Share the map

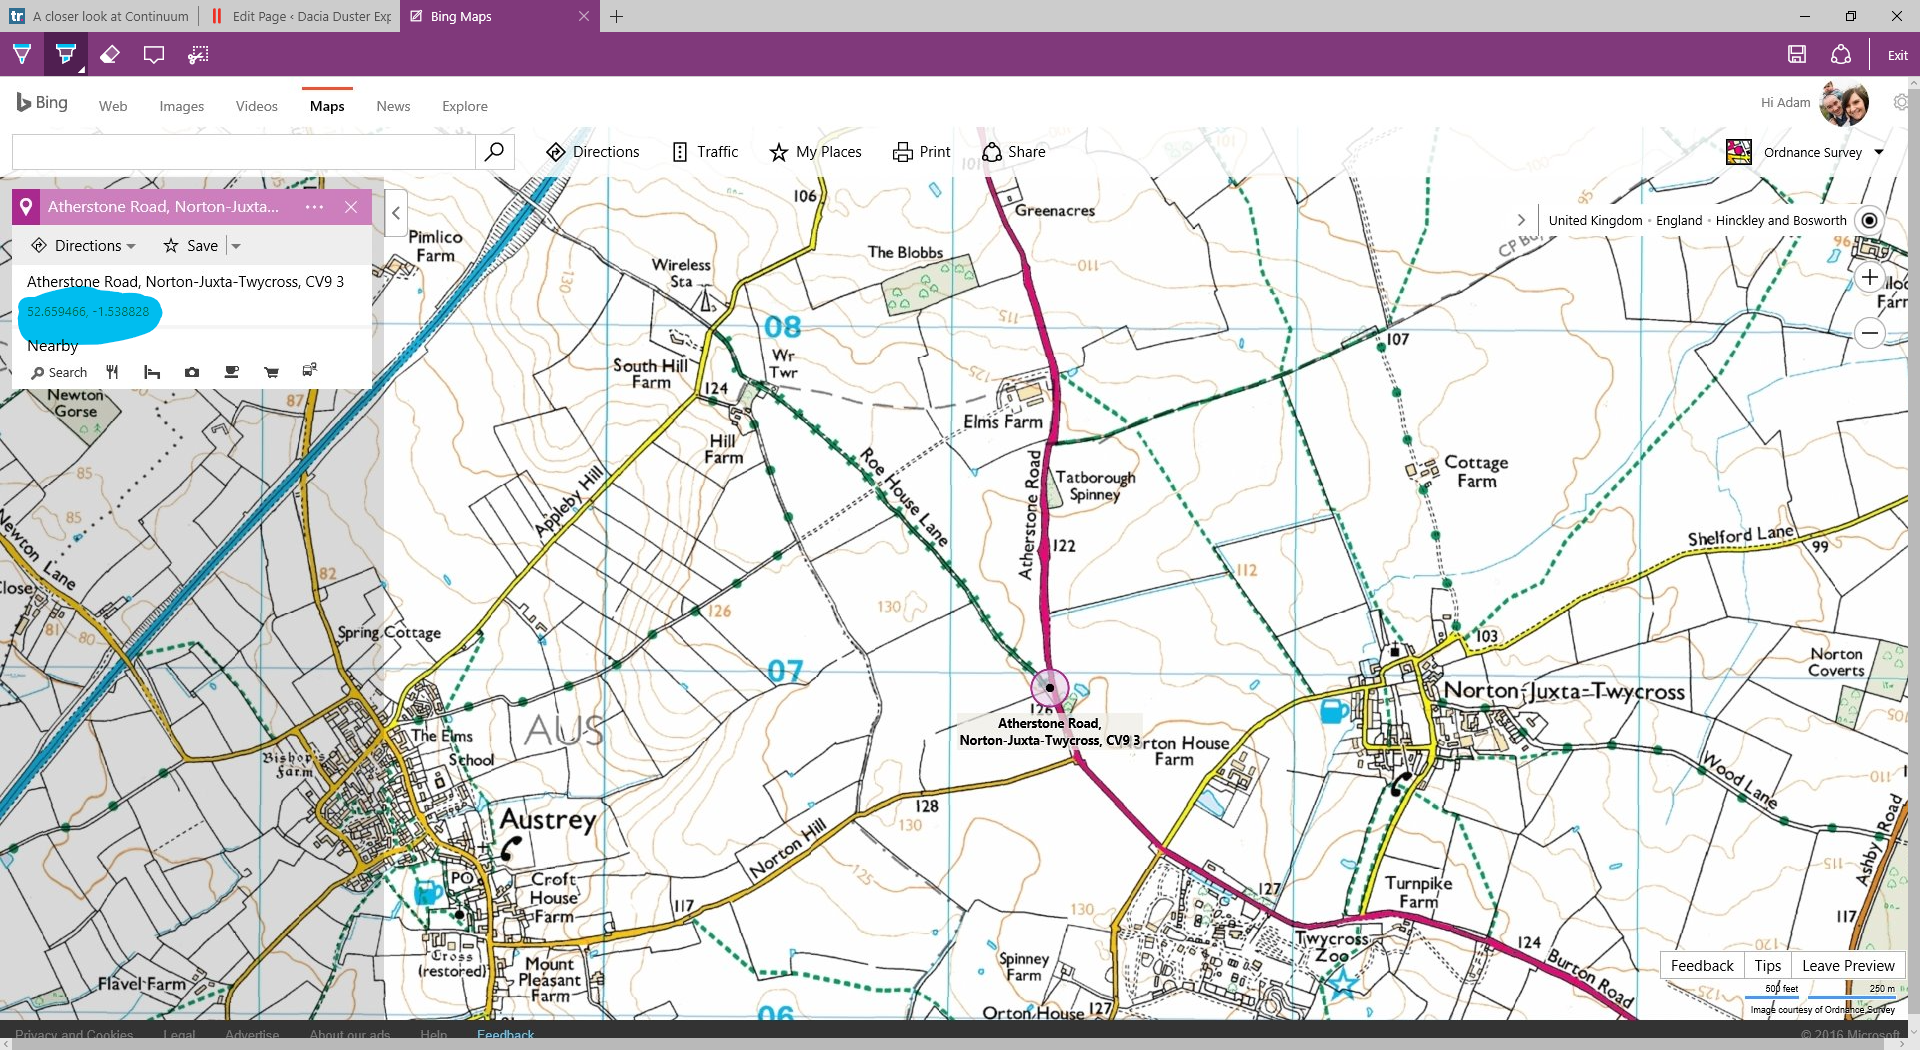[x=1014, y=152]
